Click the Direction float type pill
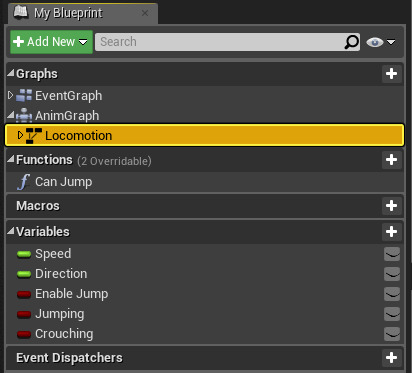The width and height of the screenshot is (412, 373). (24, 274)
